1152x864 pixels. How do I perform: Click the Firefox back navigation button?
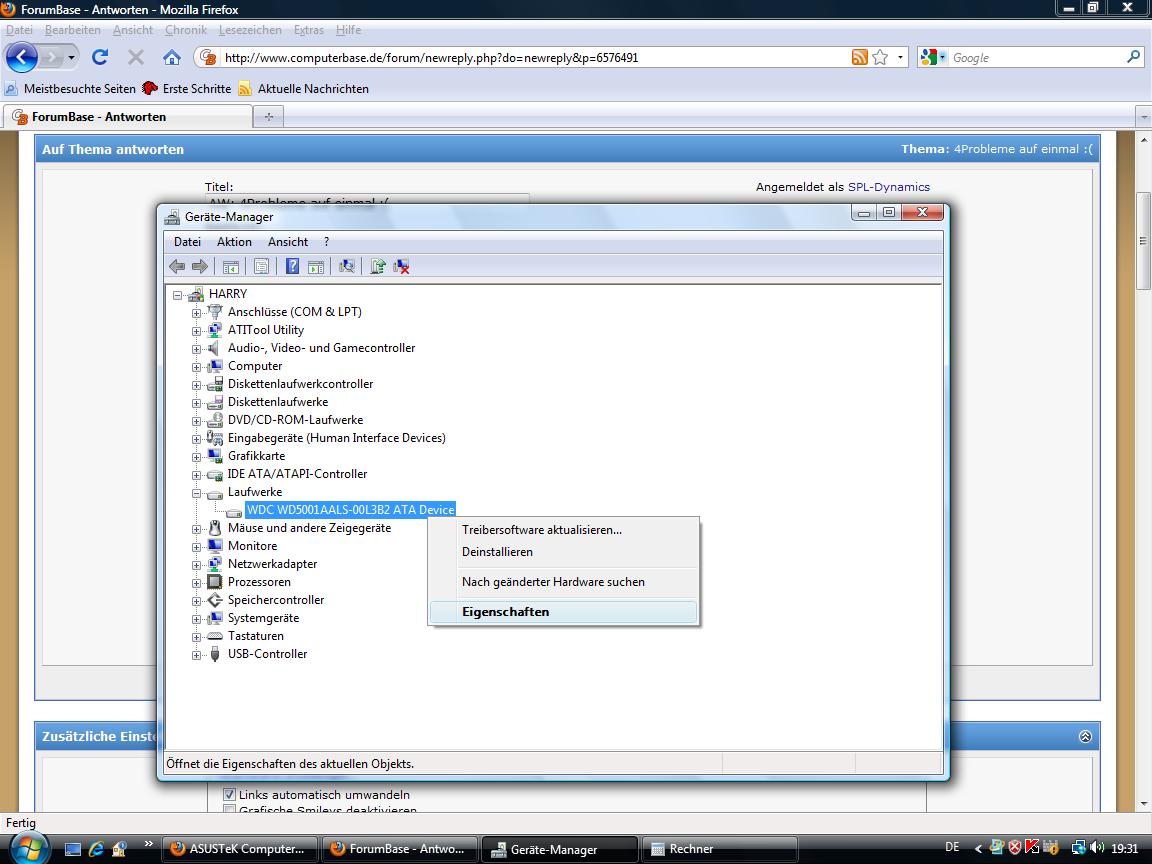21,57
